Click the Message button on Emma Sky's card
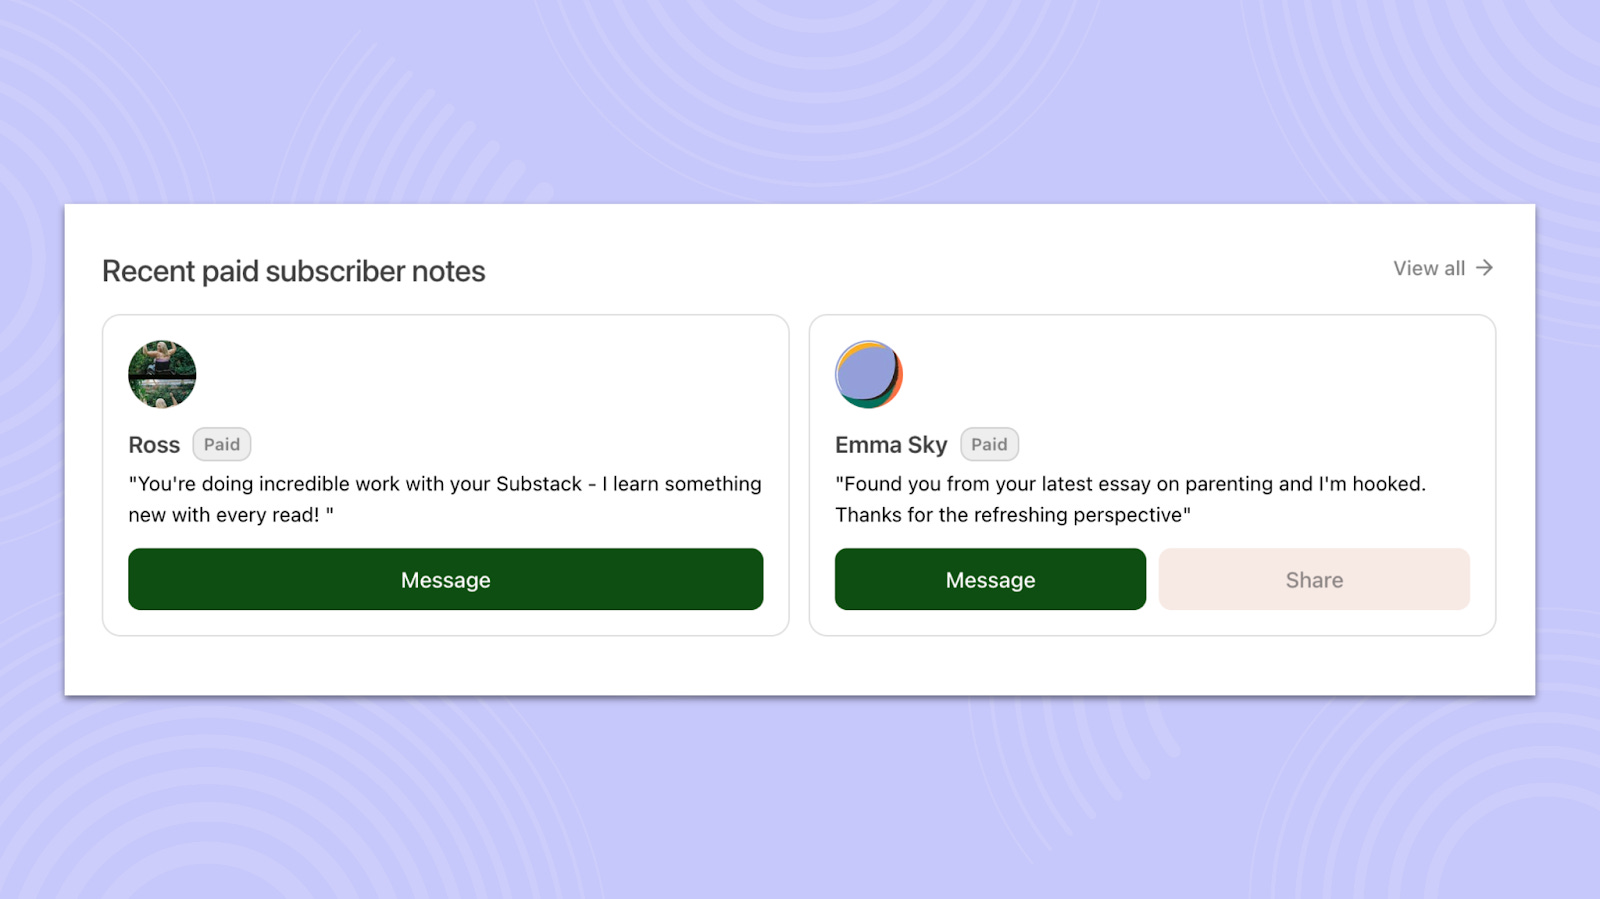 989,579
